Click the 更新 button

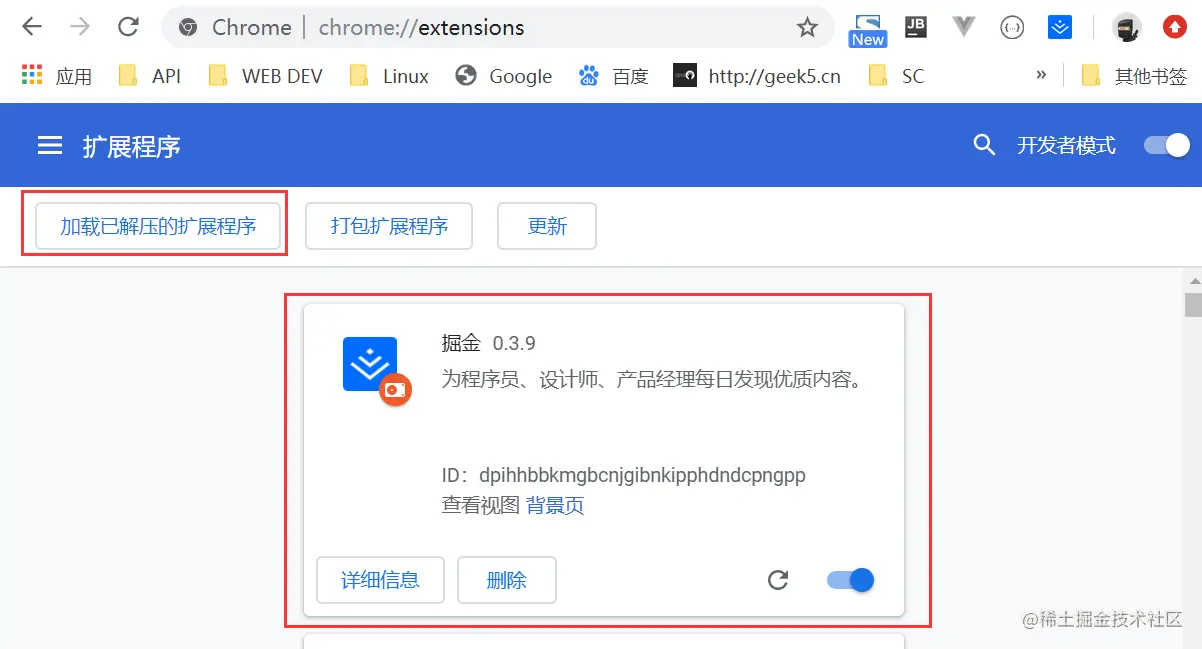(547, 226)
